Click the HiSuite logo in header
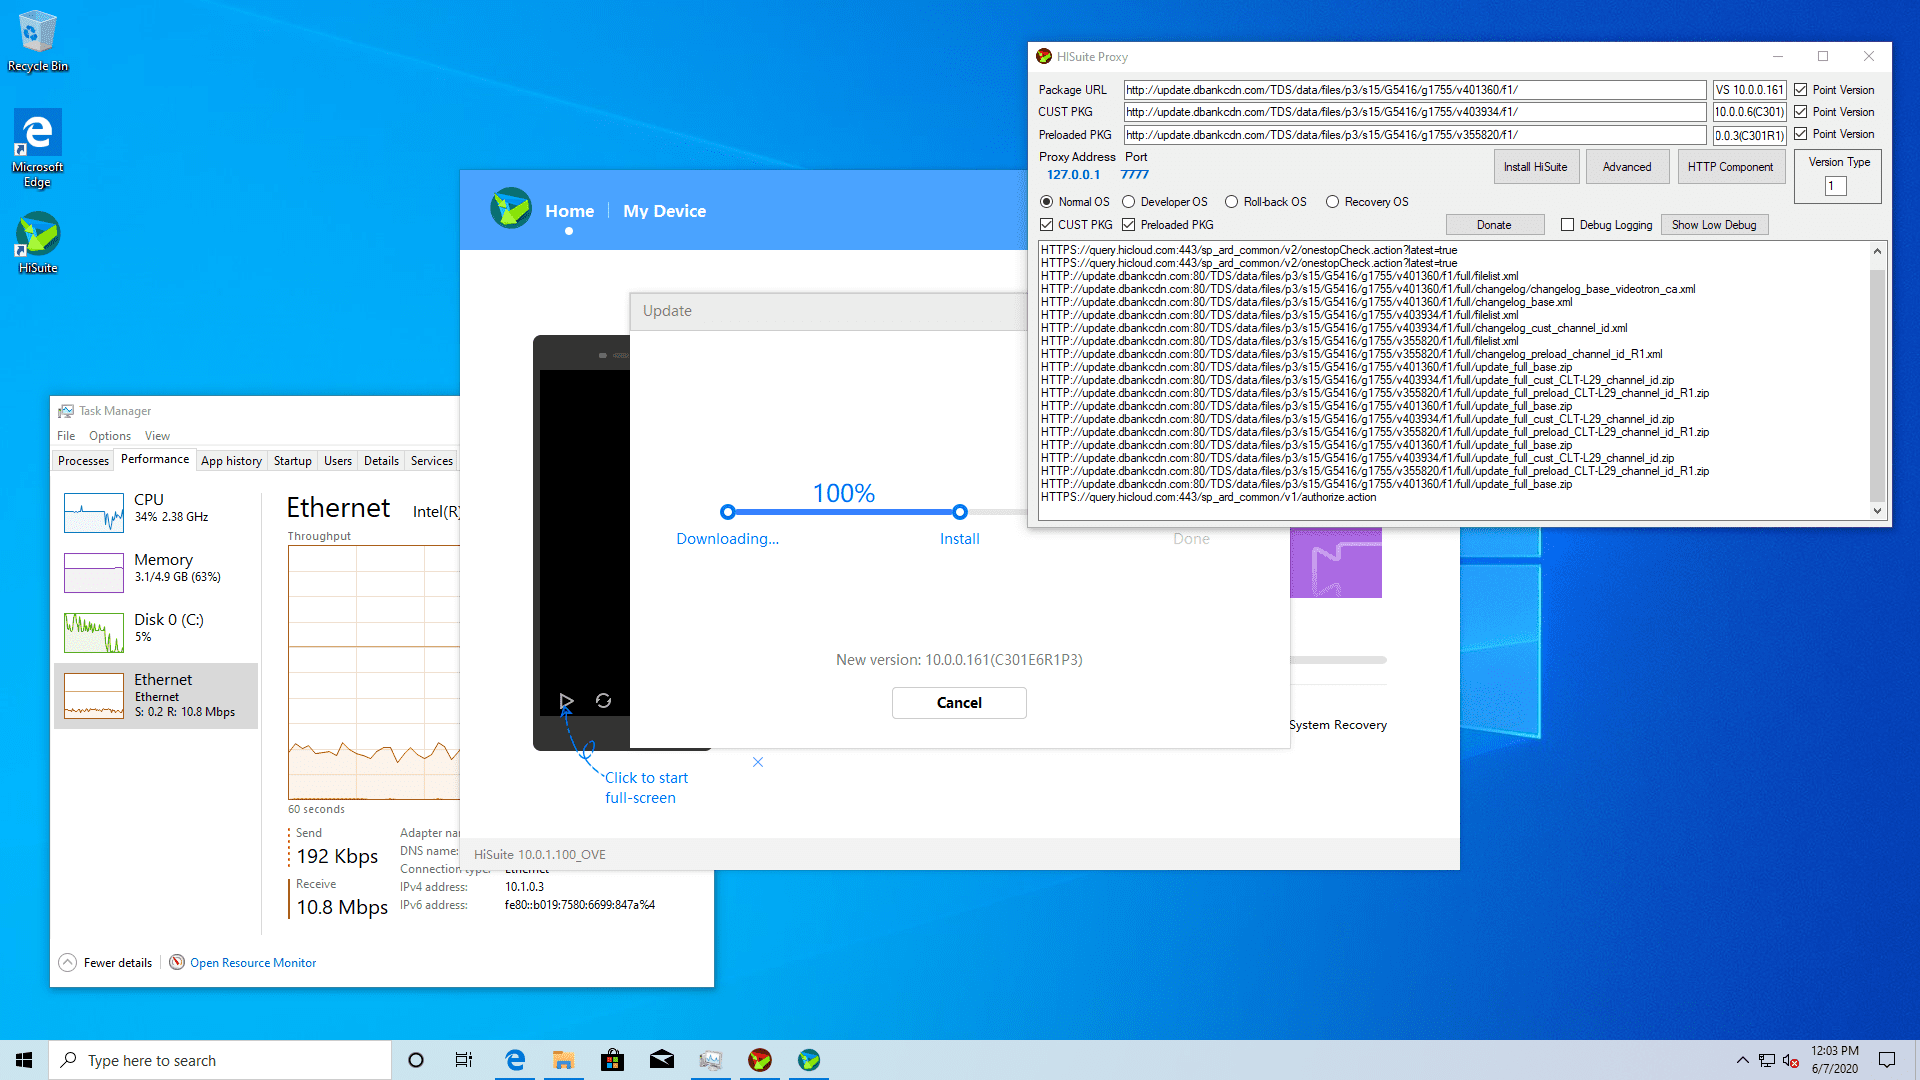The image size is (1920, 1080). pyautogui.click(x=511, y=209)
